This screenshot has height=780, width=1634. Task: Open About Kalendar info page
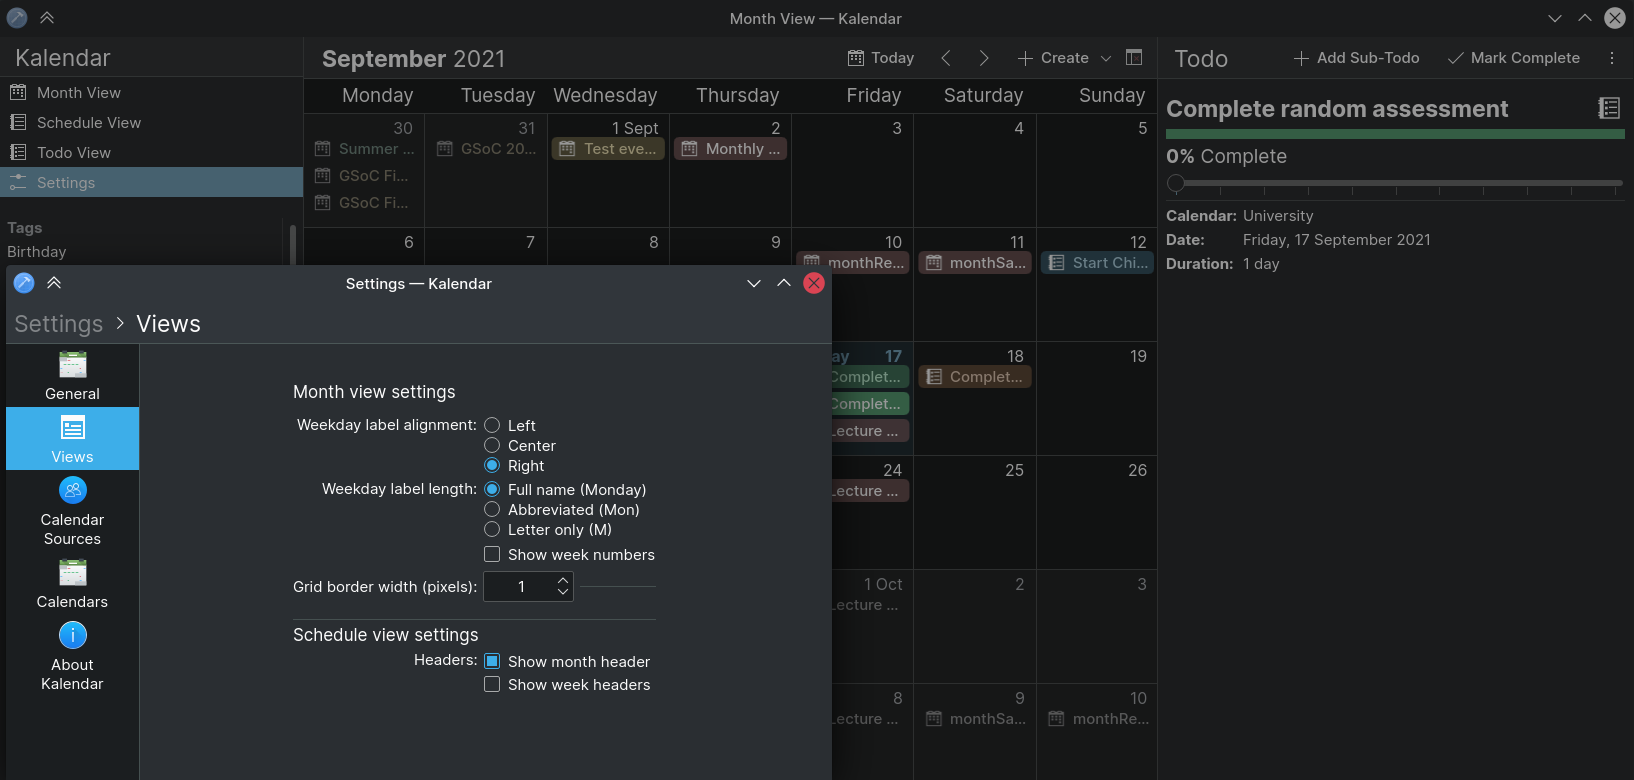point(72,656)
